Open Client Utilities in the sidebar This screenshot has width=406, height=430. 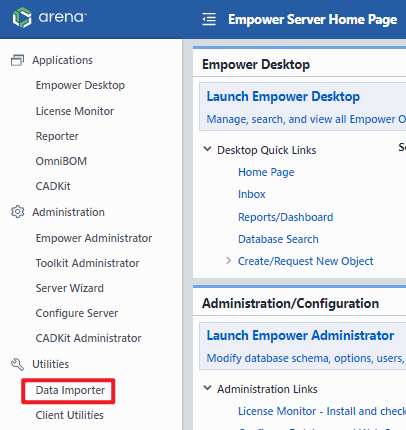pyautogui.click(x=70, y=415)
